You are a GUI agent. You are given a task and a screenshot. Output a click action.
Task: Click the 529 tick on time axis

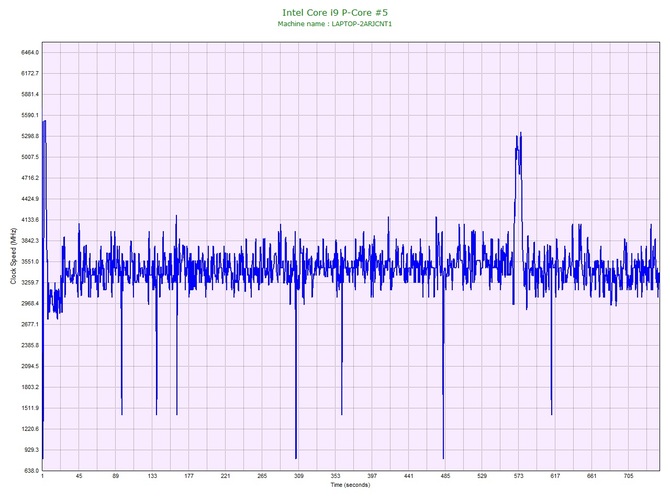click(x=482, y=476)
